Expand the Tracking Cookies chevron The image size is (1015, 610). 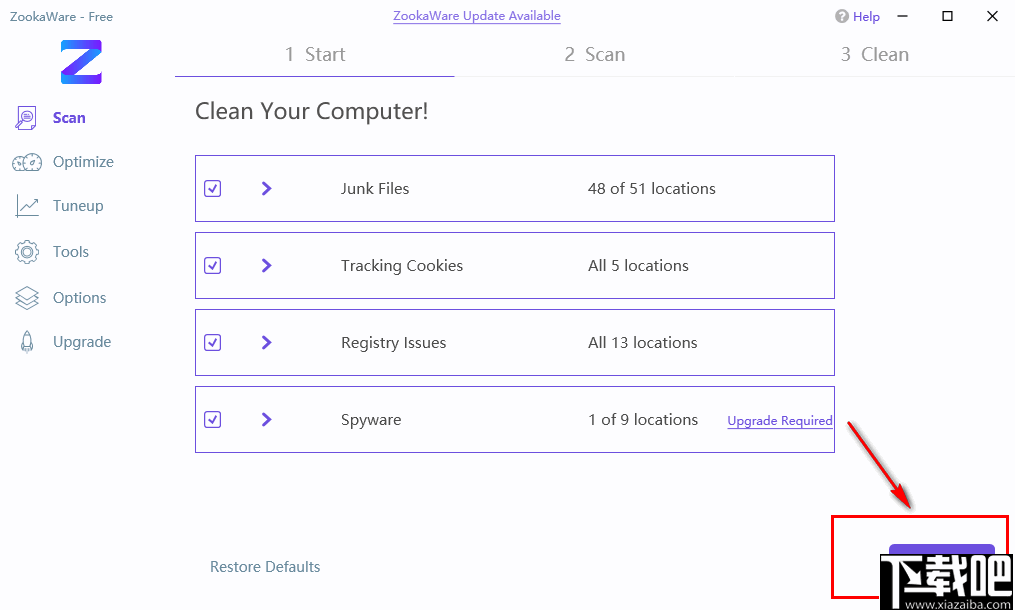(x=266, y=265)
